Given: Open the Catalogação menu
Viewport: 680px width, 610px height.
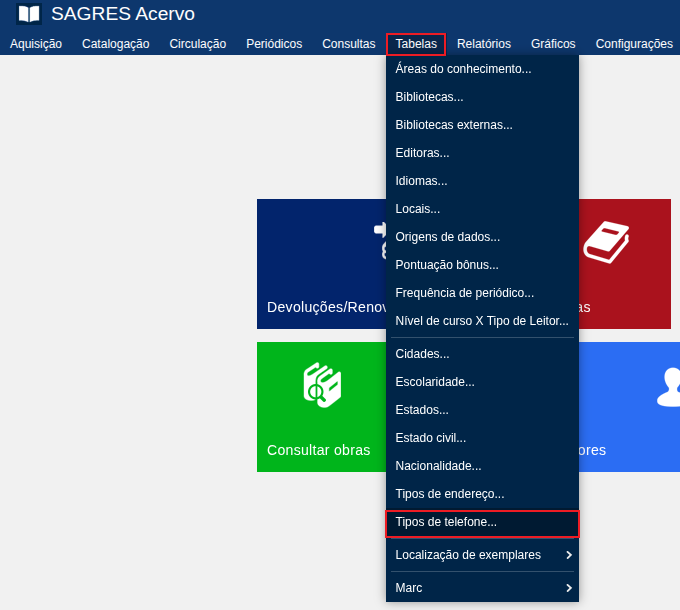Looking at the screenshot, I should 116,44.
